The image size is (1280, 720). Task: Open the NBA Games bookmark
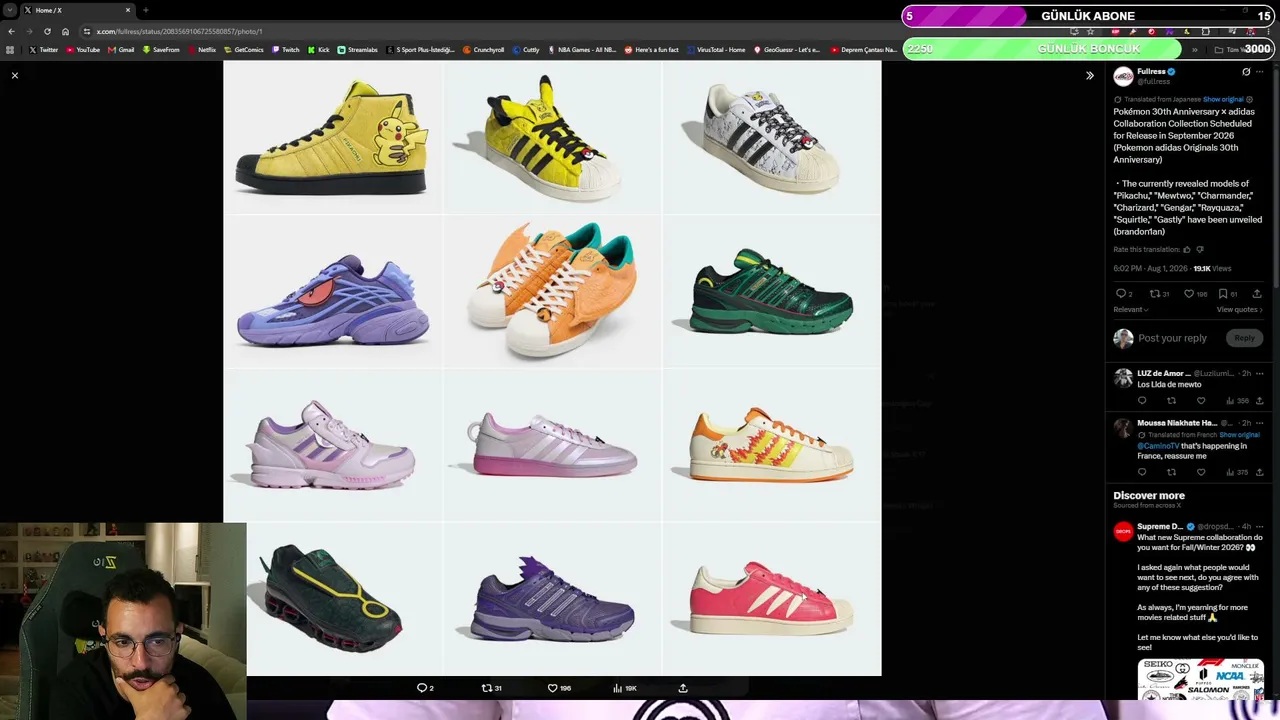[x=581, y=50]
